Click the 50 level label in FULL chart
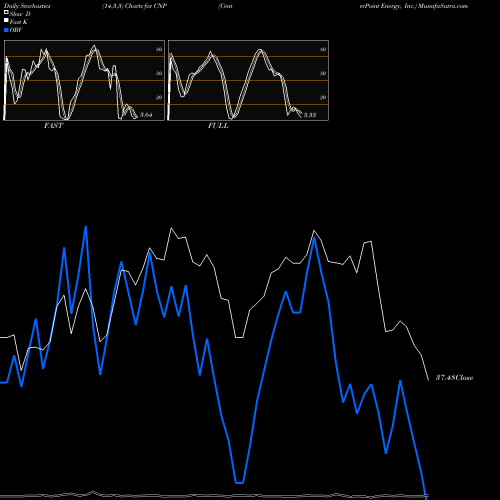Image resolution: width=500 pixels, height=500 pixels. click(323, 73)
